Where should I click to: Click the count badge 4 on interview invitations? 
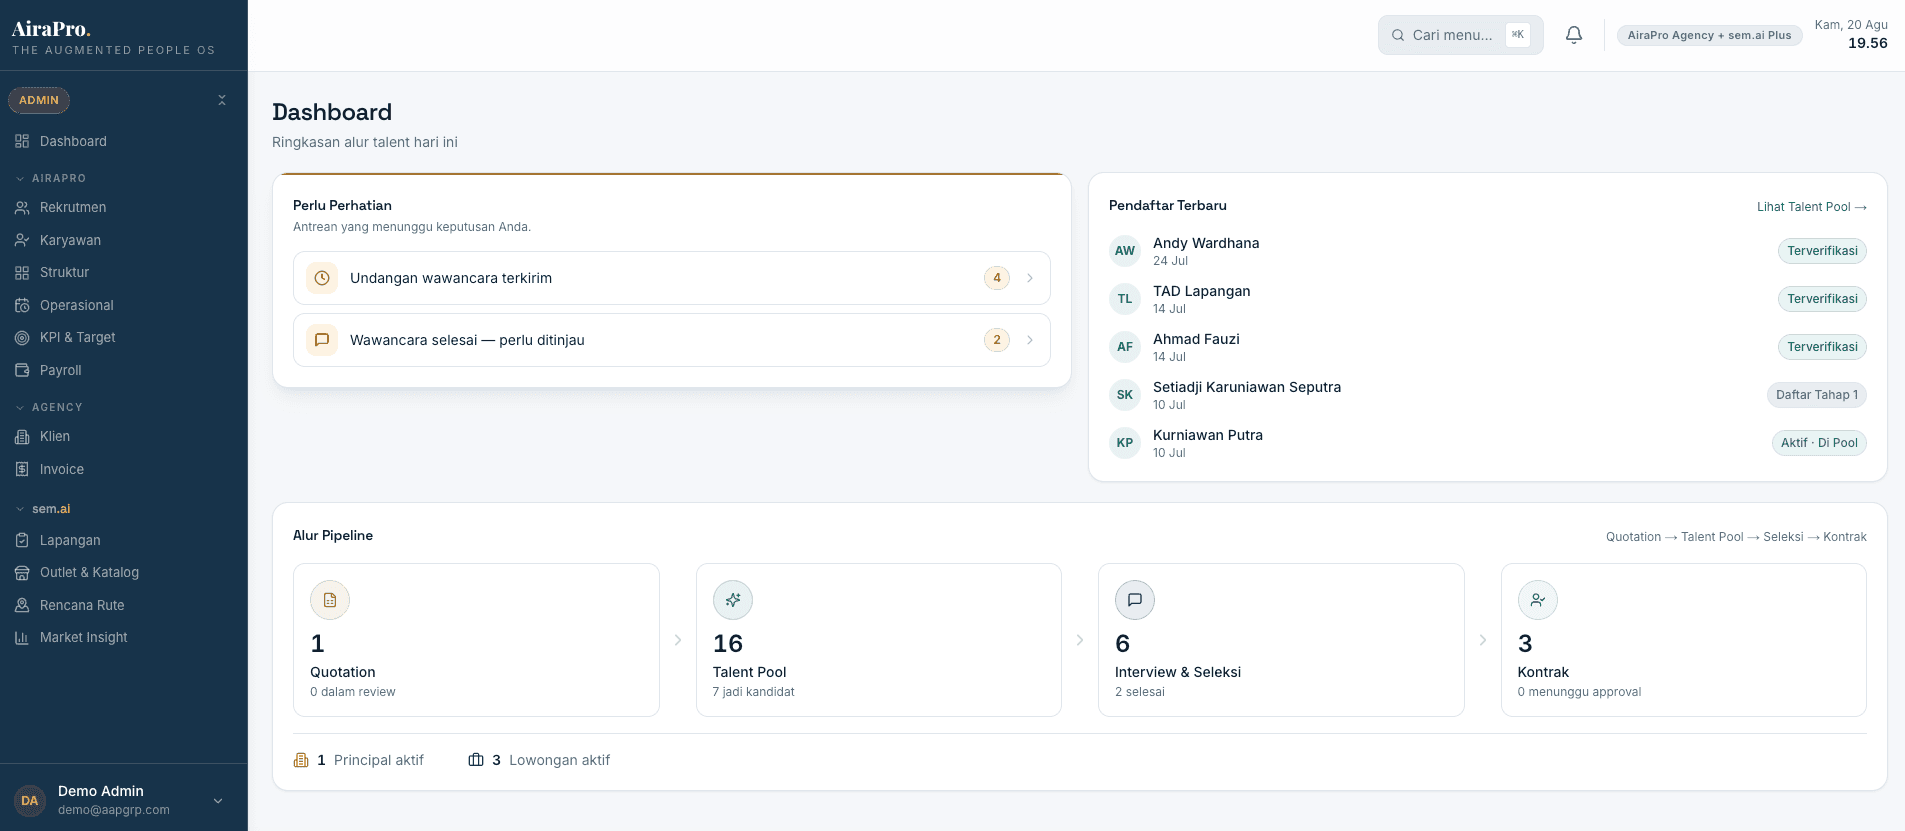997,278
